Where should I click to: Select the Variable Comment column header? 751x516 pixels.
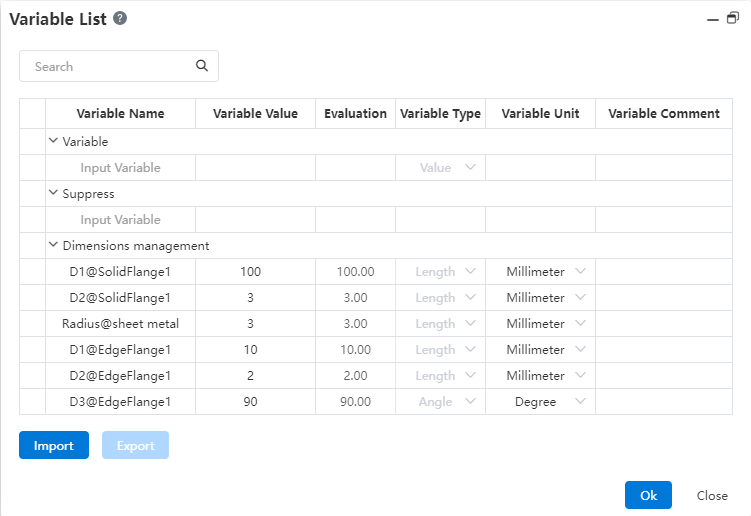664,114
